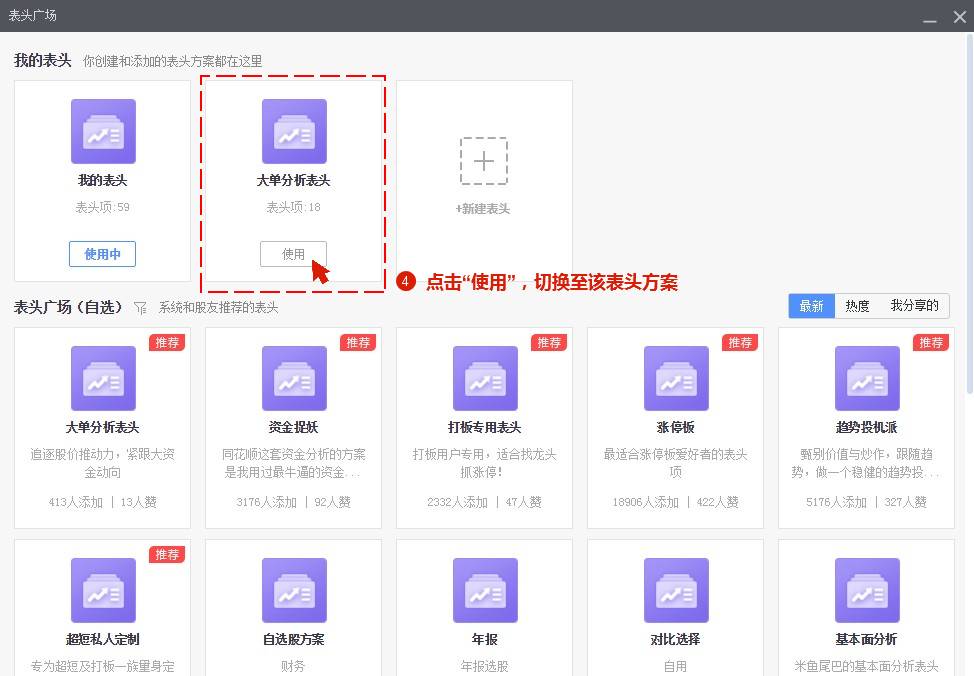Click the 趋势投机派 card icon
Image resolution: width=974 pixels, height=676 pixels.
867,378
